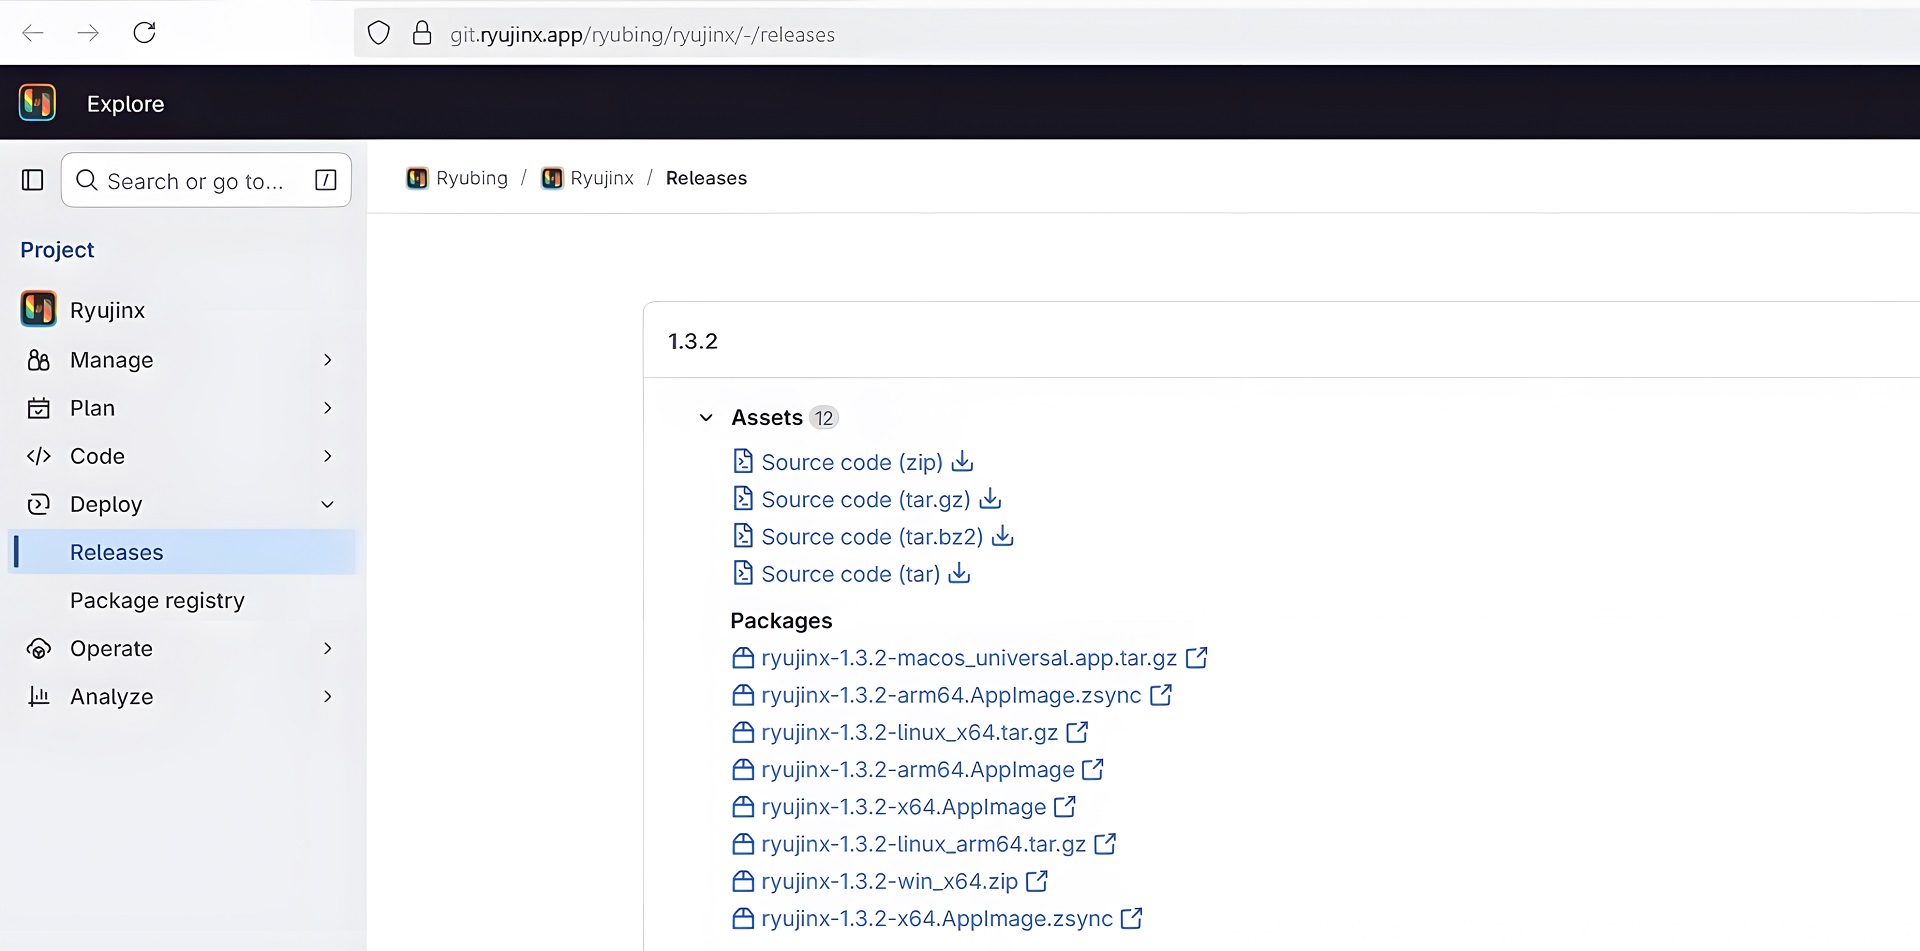
Task: Click download icon beside Source code (tar.bz2)
Action: 1003,536
